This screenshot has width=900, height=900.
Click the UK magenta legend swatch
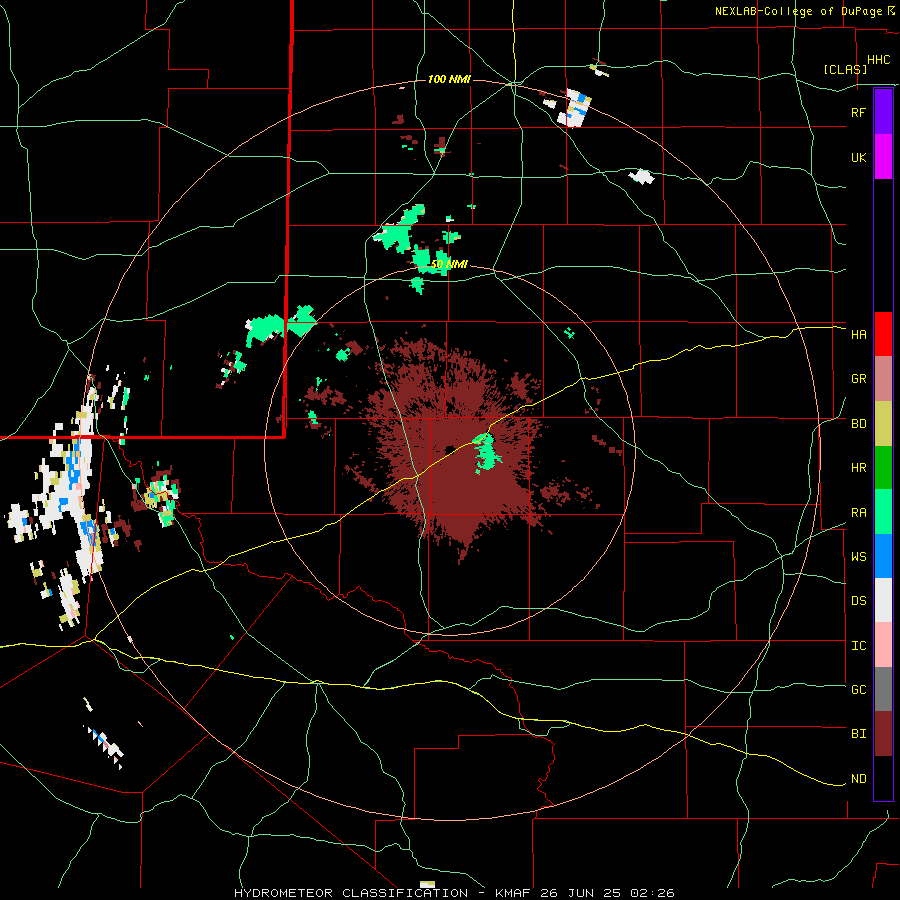click(883, 157)
